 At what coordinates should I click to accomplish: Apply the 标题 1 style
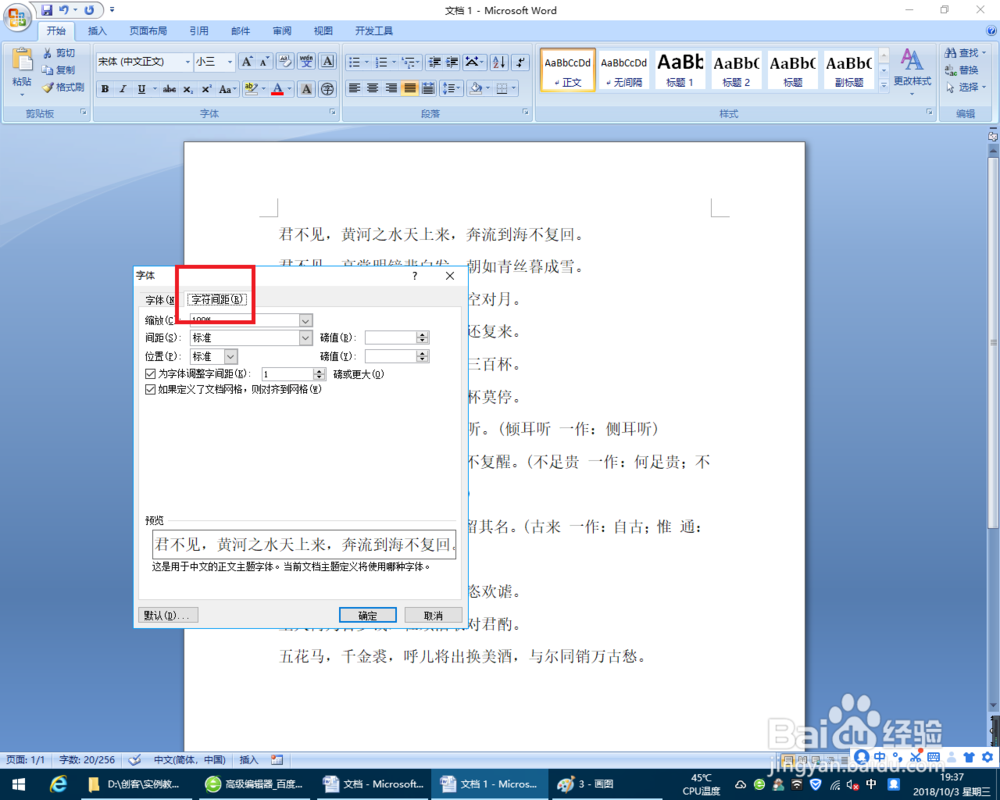(x=680, y=69)
